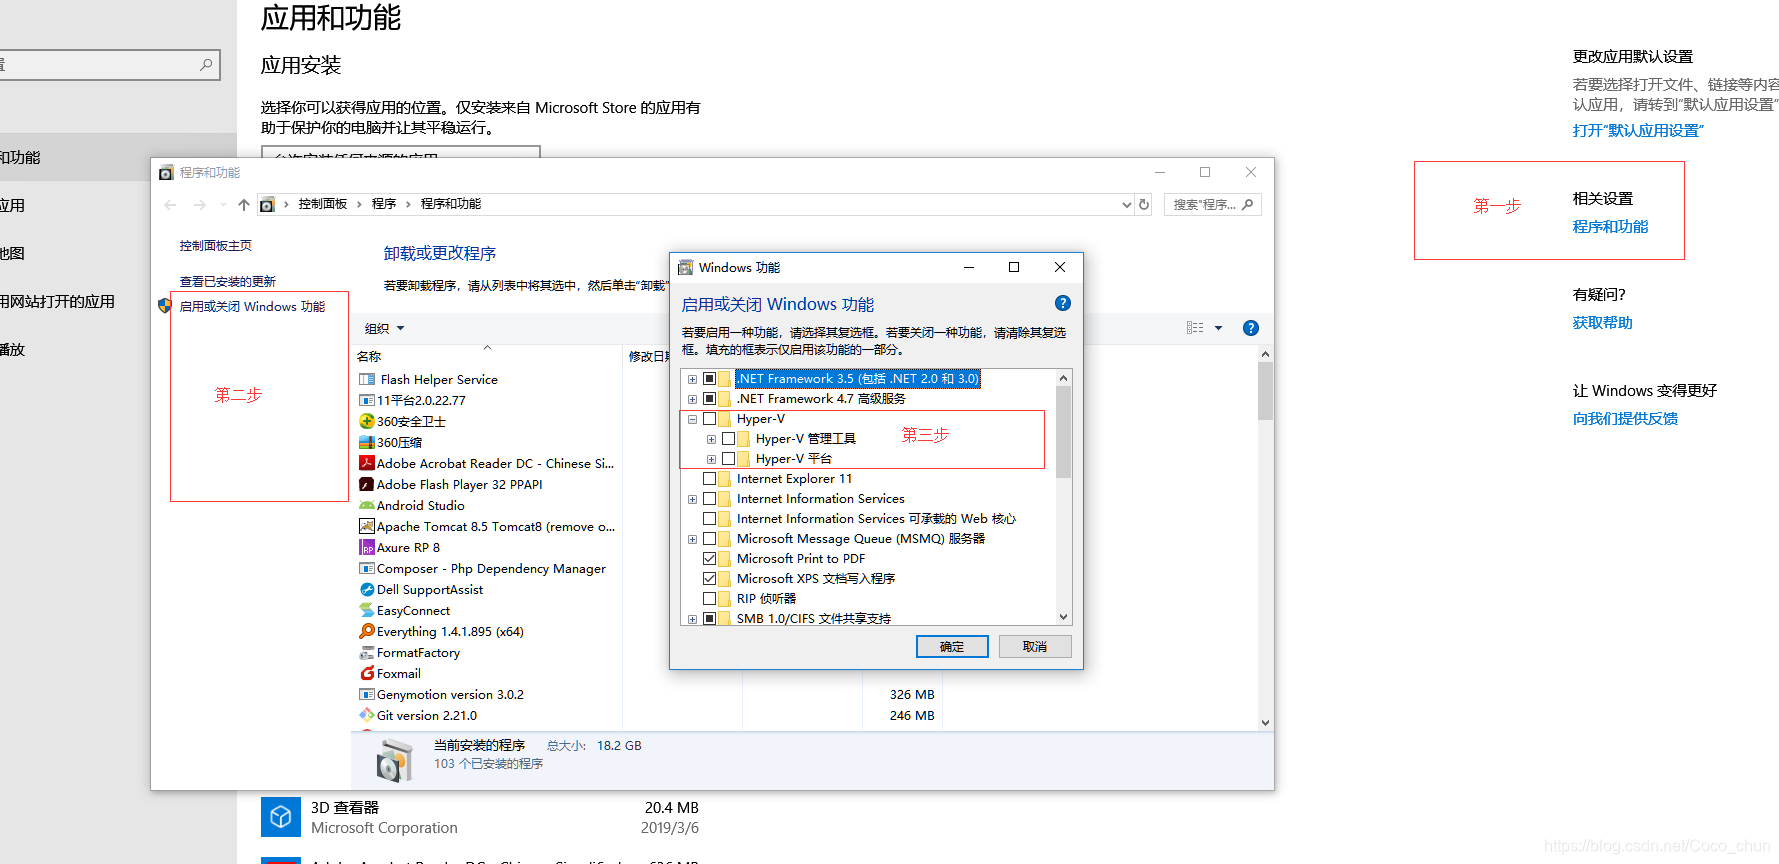Open the 组织 dropdown menu
The height and width of the screenshot is (864, 1779).
tap(384, 328)
